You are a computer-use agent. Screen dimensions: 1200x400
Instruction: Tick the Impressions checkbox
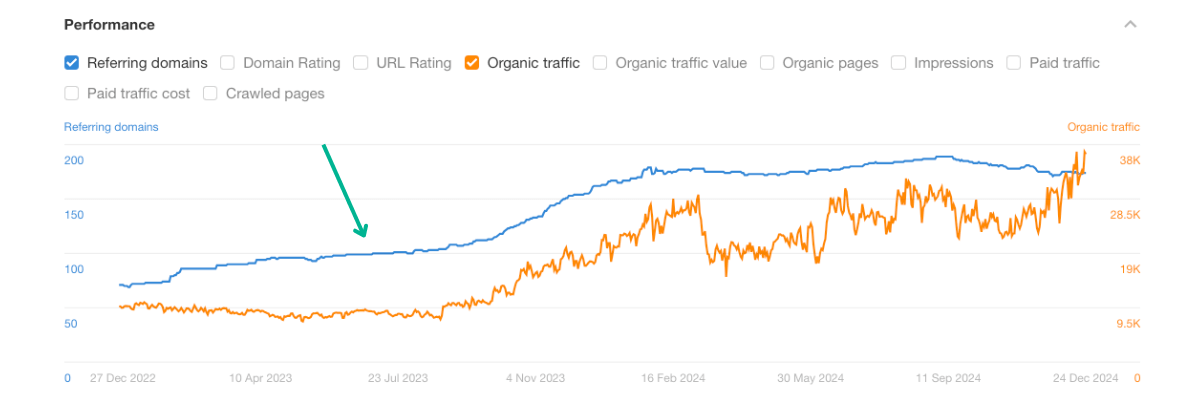point(897,63)
